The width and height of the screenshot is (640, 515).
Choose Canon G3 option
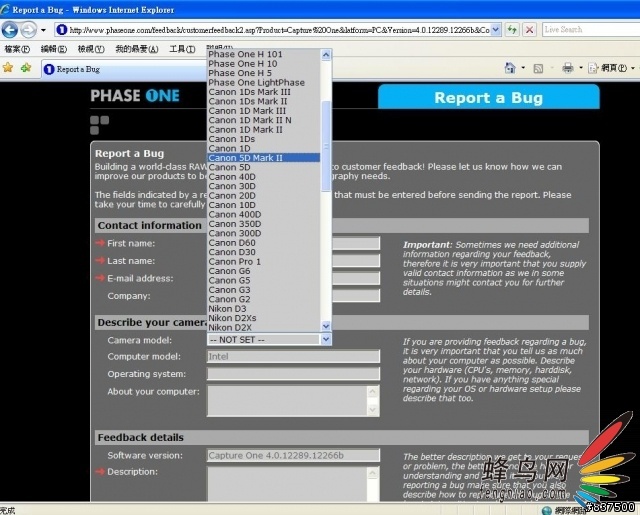click(264, 289)
